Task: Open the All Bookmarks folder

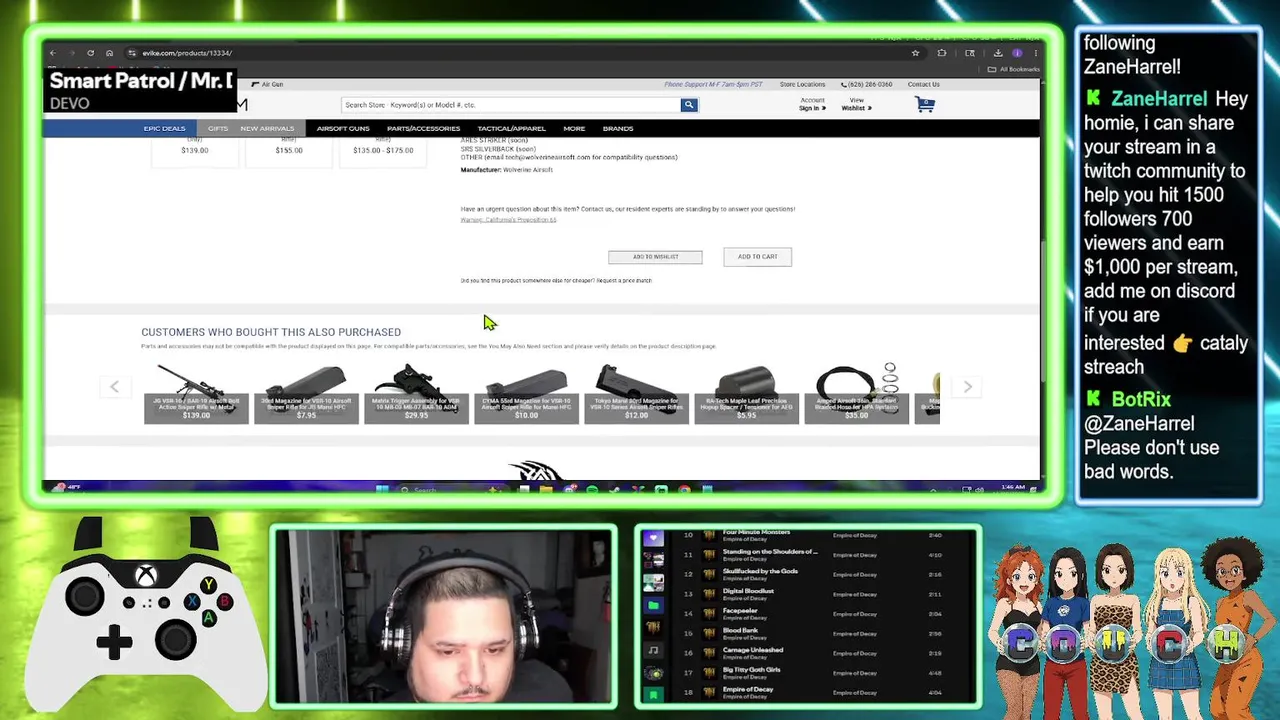Action: [x=1014, y=69]
